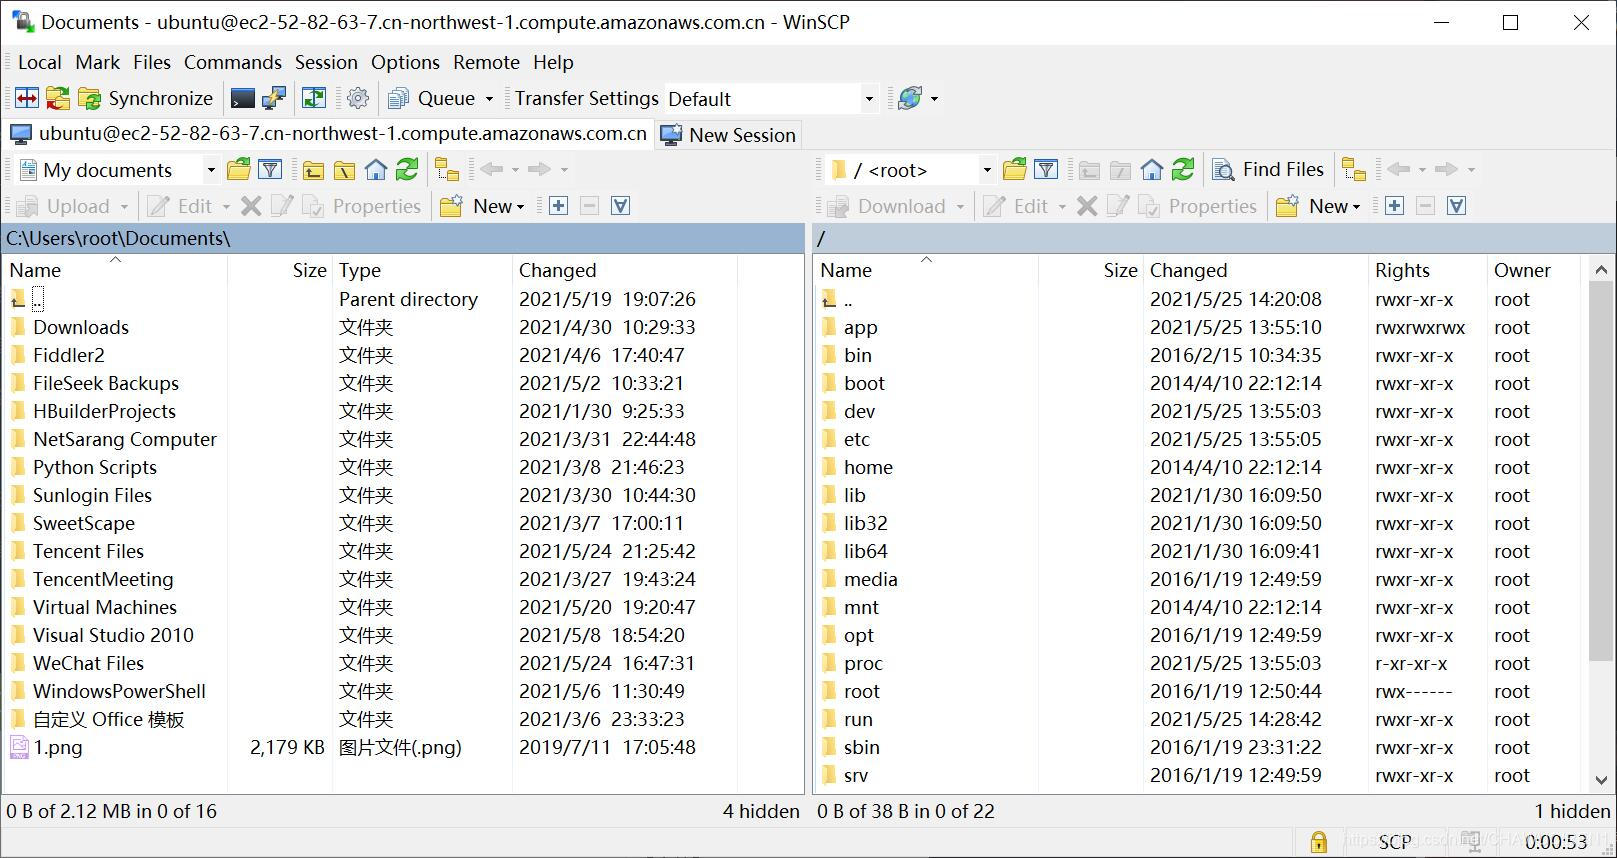Click the padlock encryption status icon
This screenshot has width=1617, height=858.
point(1318,842)
